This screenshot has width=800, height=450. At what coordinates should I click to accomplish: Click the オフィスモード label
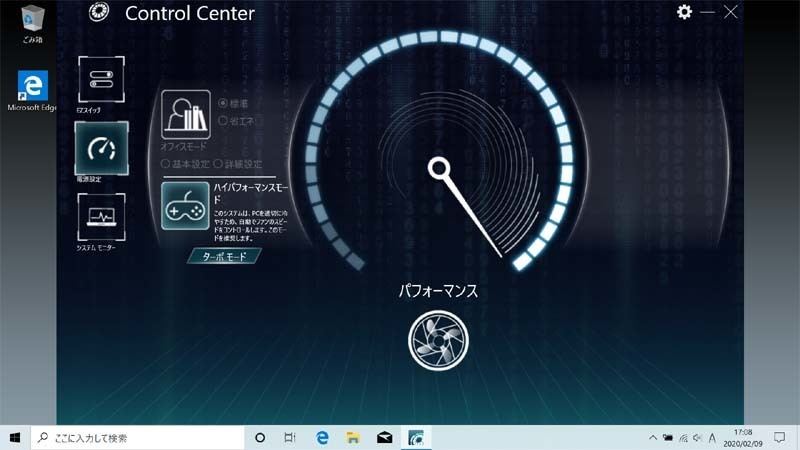[184, 146]
